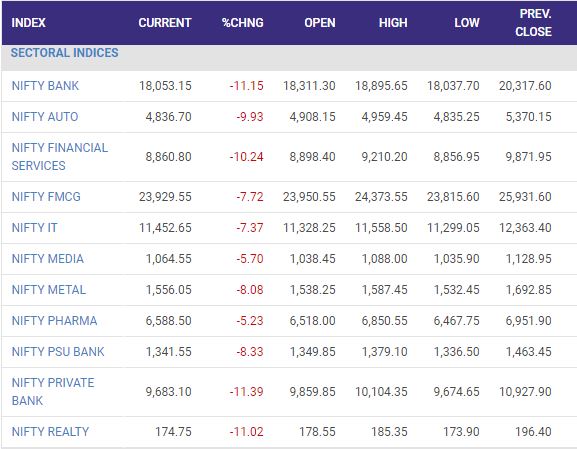Click the HIGH column header

pyautogui.click(x=393, y=23)
